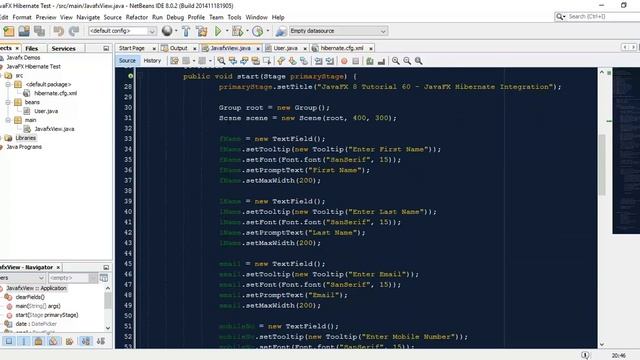The height and width of the screenshot is (360, 640).
Task: Select the Source view button
Action: (127, 61)
